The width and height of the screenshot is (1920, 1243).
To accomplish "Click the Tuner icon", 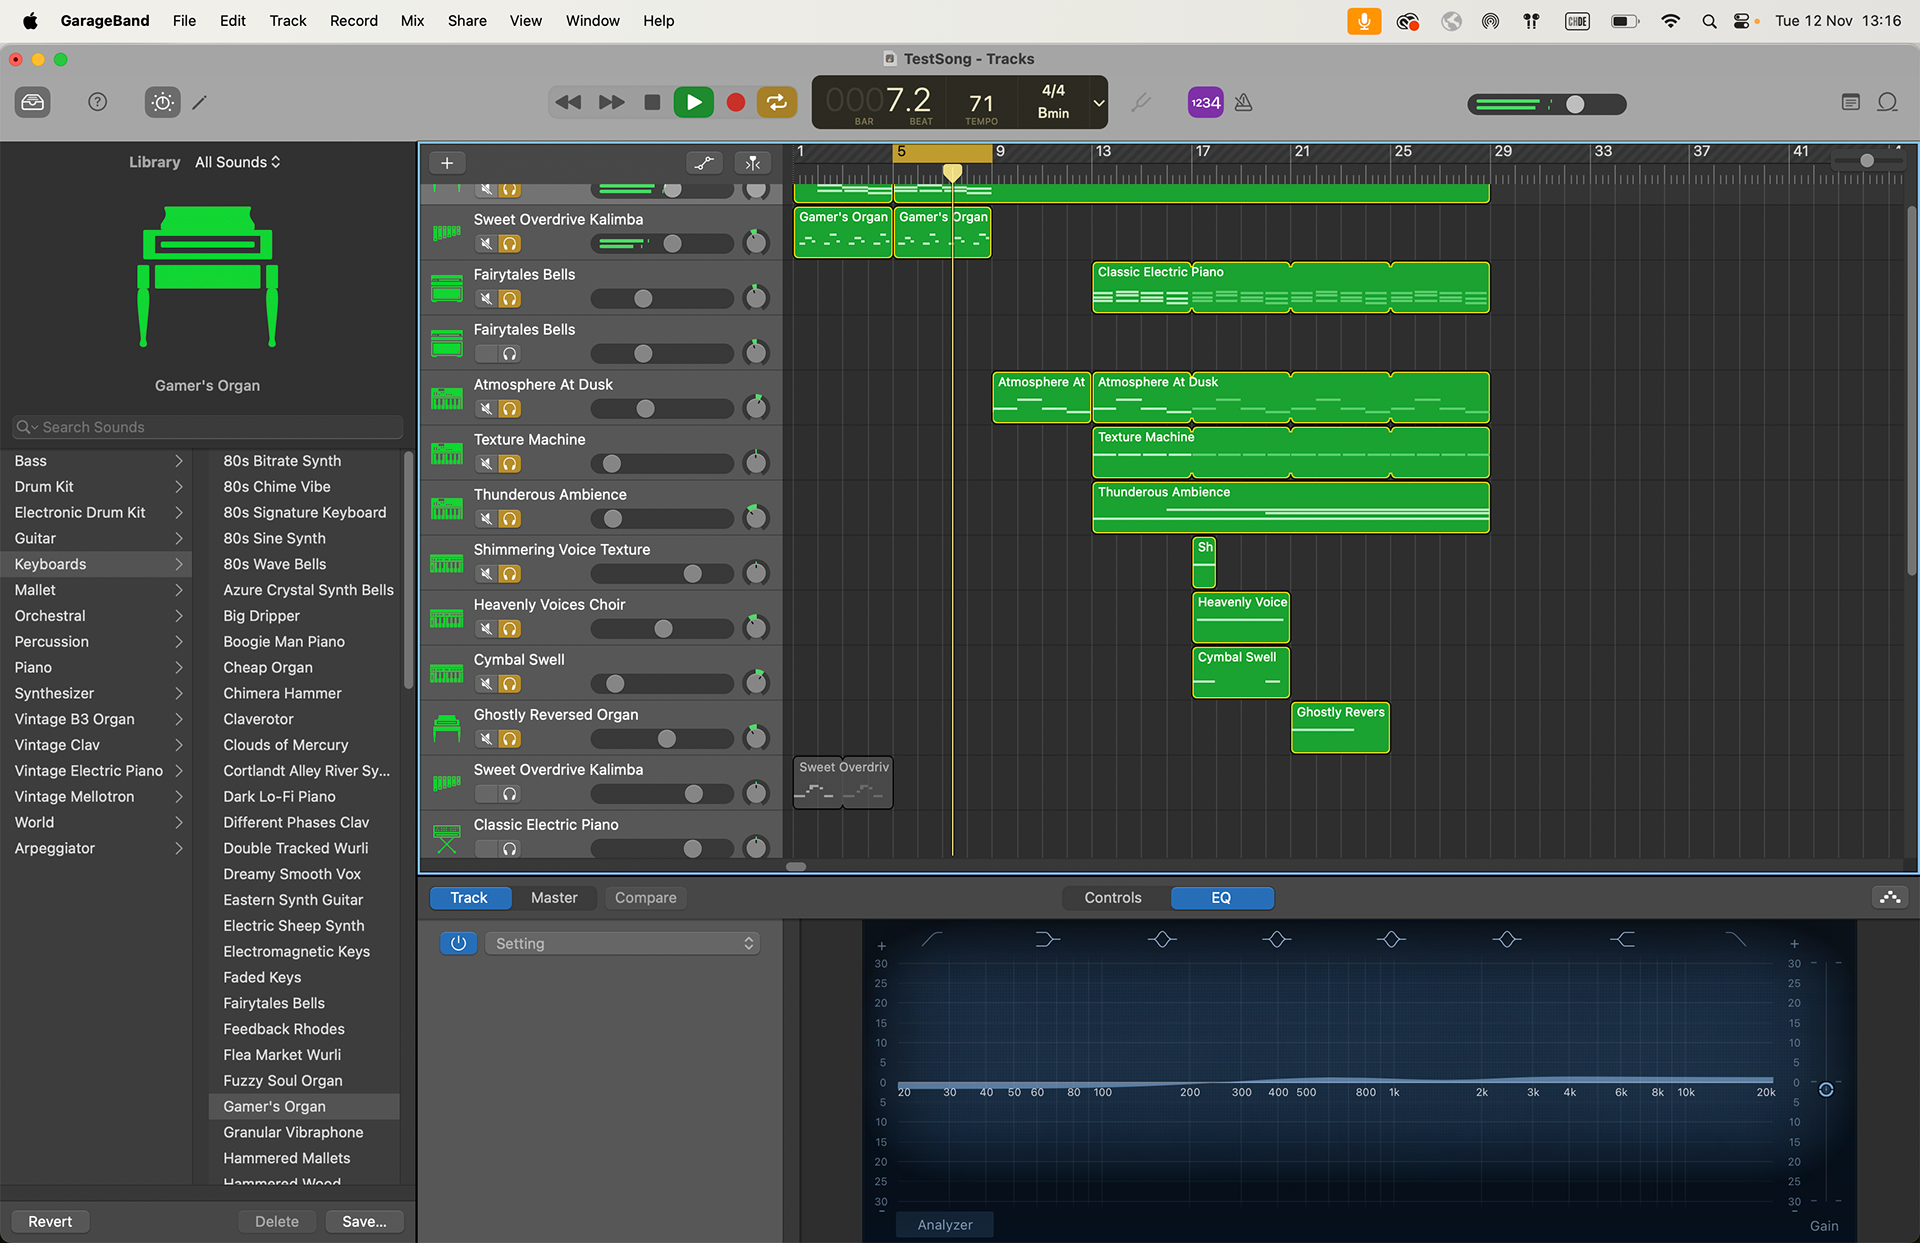I will (x=1141, y=102).
